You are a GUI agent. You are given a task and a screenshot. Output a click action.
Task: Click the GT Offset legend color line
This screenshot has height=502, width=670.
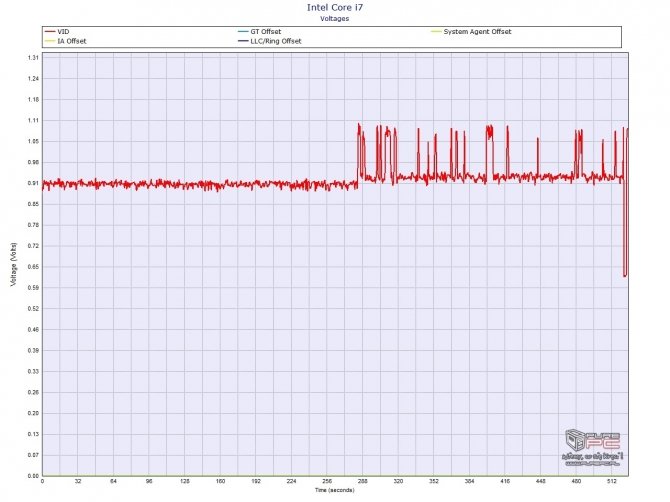coord(243,32)
